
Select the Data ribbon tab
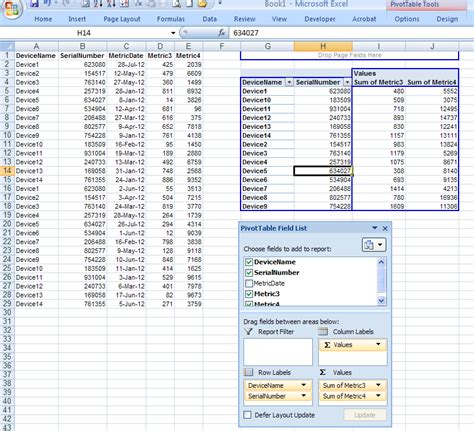click(210, 19)
